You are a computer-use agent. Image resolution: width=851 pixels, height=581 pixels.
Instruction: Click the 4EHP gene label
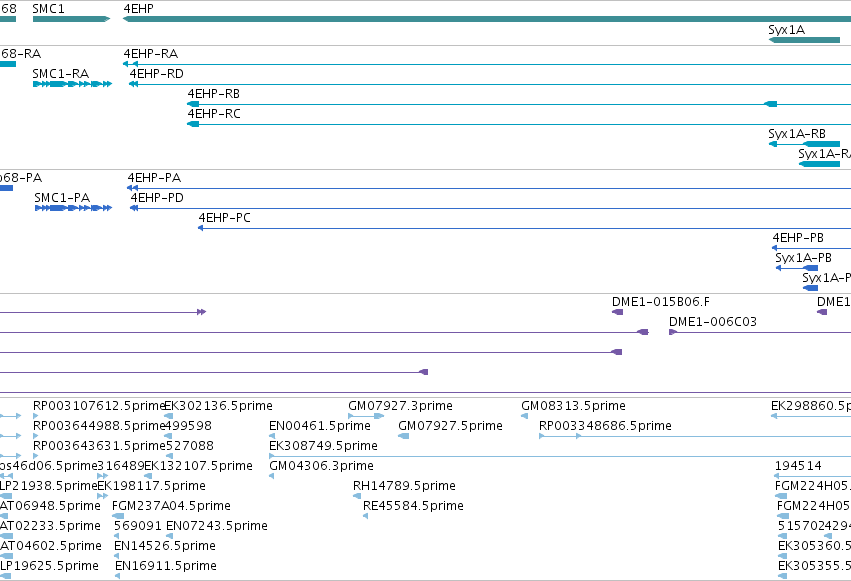coord(138,9)
